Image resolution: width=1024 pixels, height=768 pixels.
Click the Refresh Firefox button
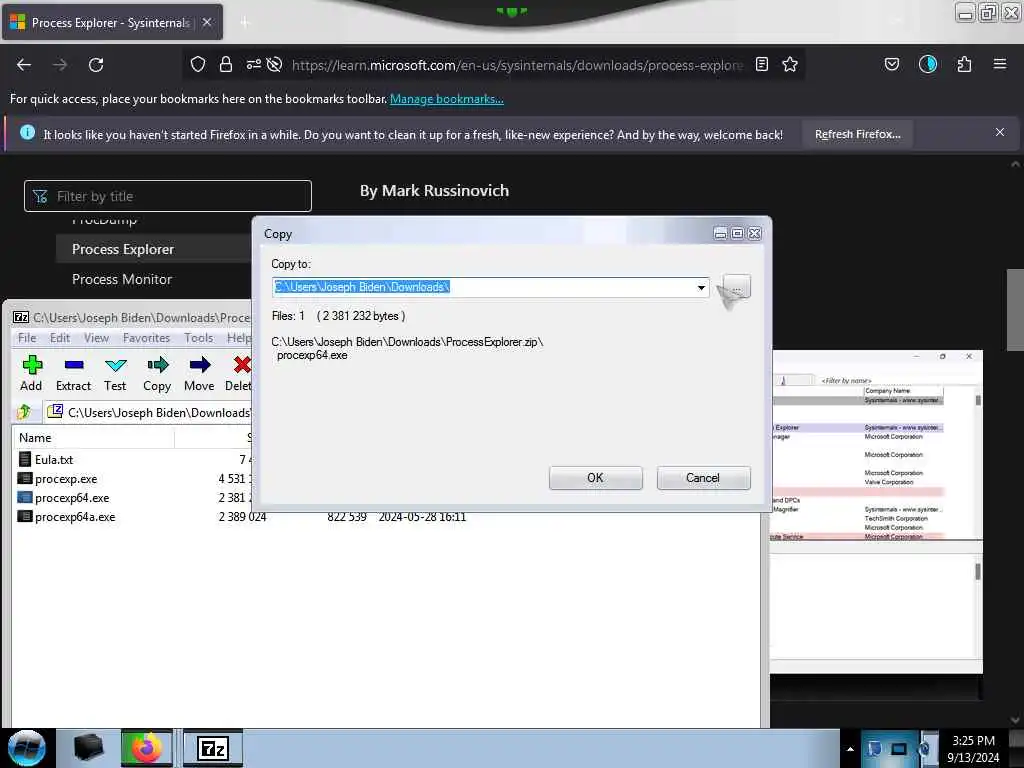(x=857, y=135)
